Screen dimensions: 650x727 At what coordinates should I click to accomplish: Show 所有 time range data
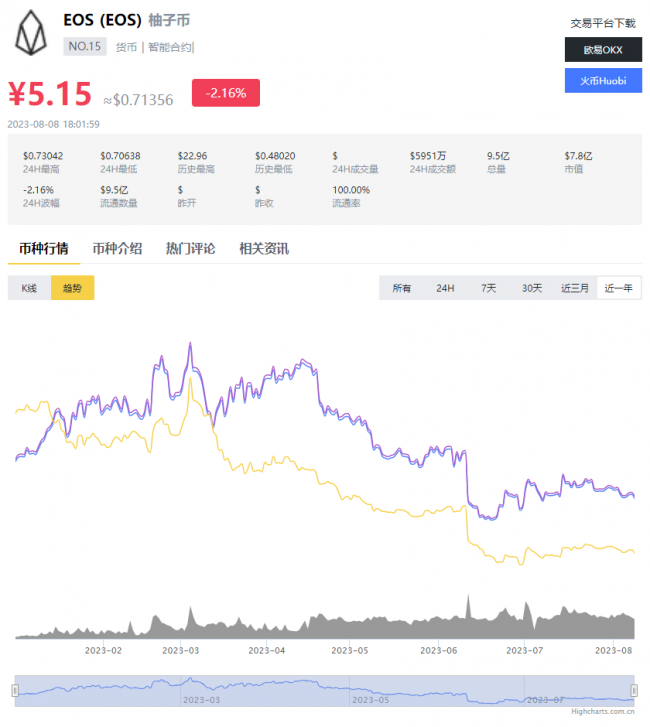[x=402, y=288]
